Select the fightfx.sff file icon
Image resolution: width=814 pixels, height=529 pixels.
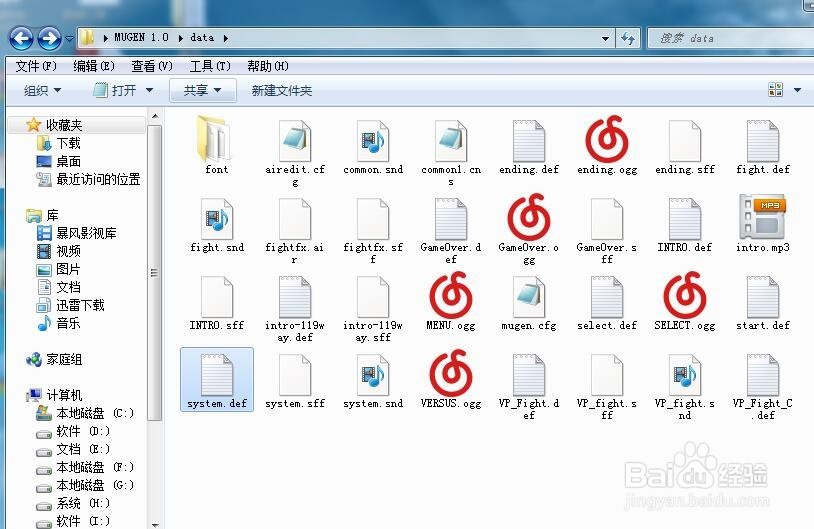(373, 219)
